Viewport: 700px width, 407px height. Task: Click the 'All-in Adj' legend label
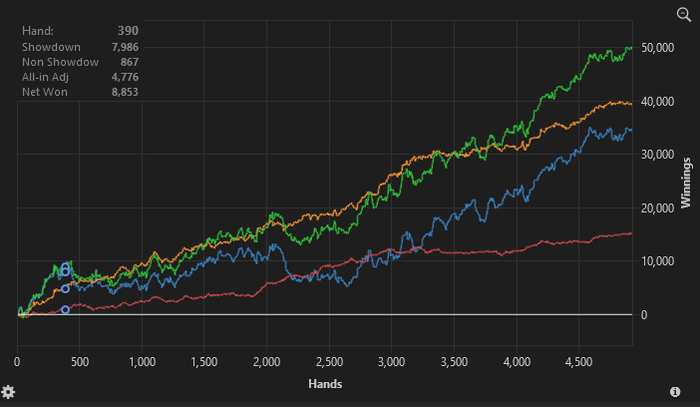(x=45, y=77)
